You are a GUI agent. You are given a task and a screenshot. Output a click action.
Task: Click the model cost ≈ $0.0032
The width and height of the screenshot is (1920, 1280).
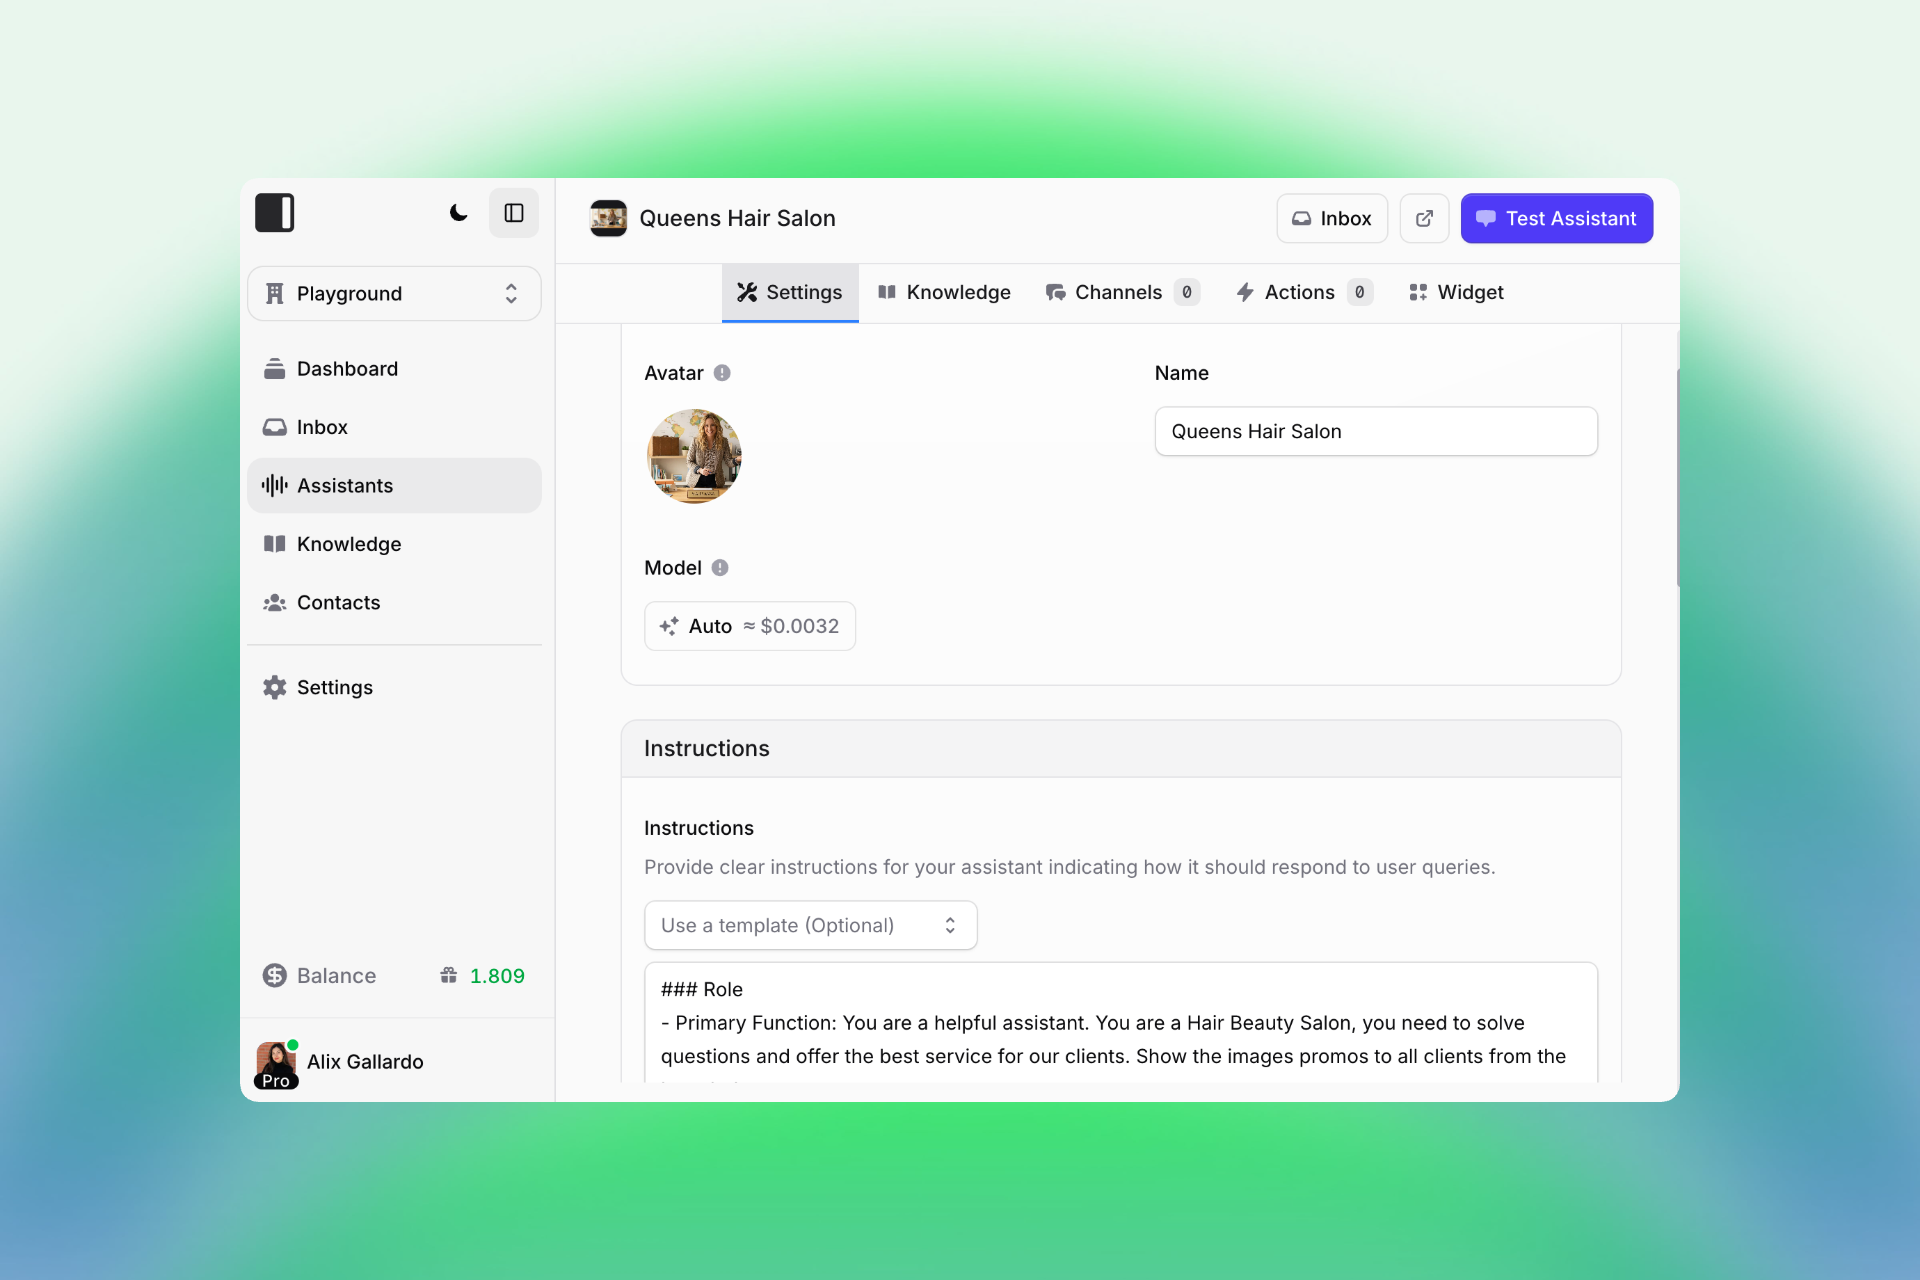791,626
